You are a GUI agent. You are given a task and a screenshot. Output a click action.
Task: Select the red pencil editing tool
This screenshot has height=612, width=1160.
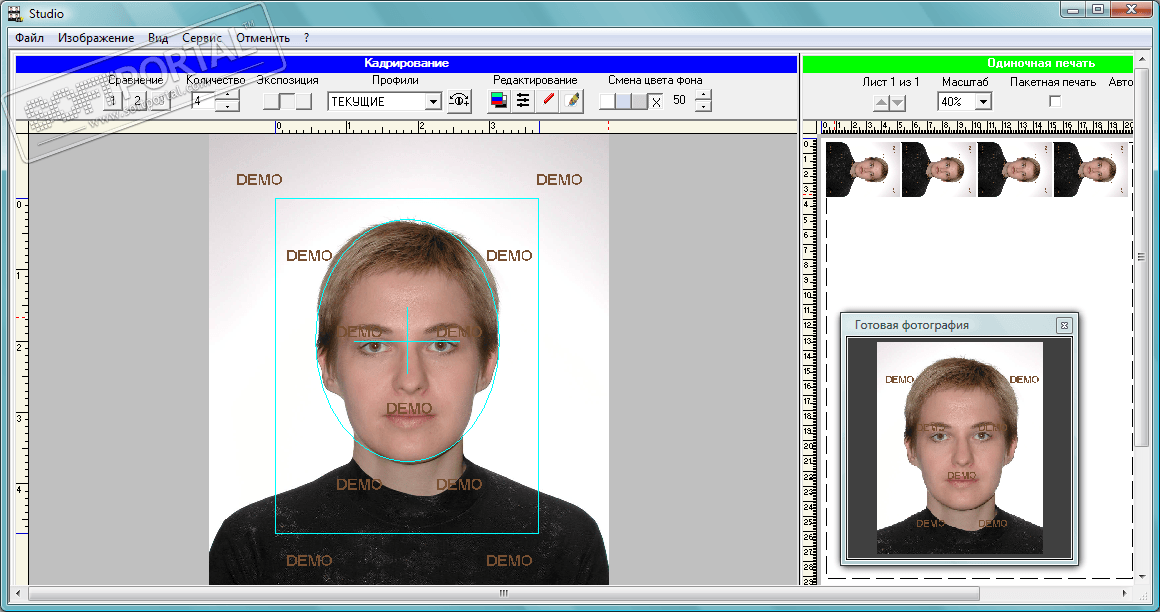tap(548, 101)
